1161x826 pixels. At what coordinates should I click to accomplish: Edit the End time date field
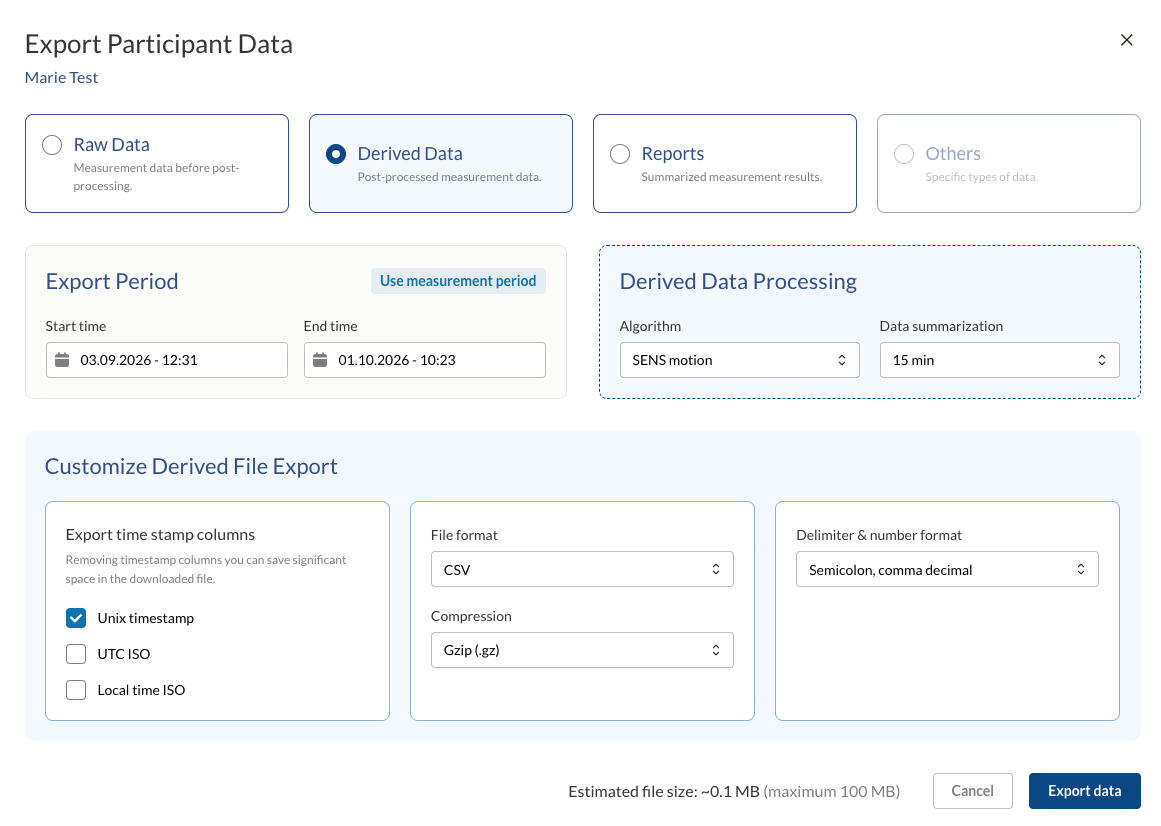tap(424, 360)
